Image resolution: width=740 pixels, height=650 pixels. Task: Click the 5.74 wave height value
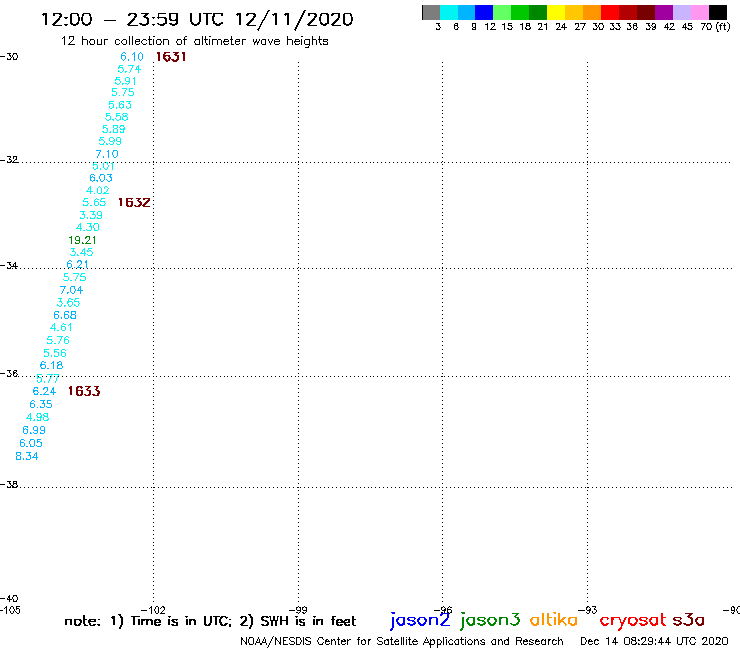(x=129, y=69)
